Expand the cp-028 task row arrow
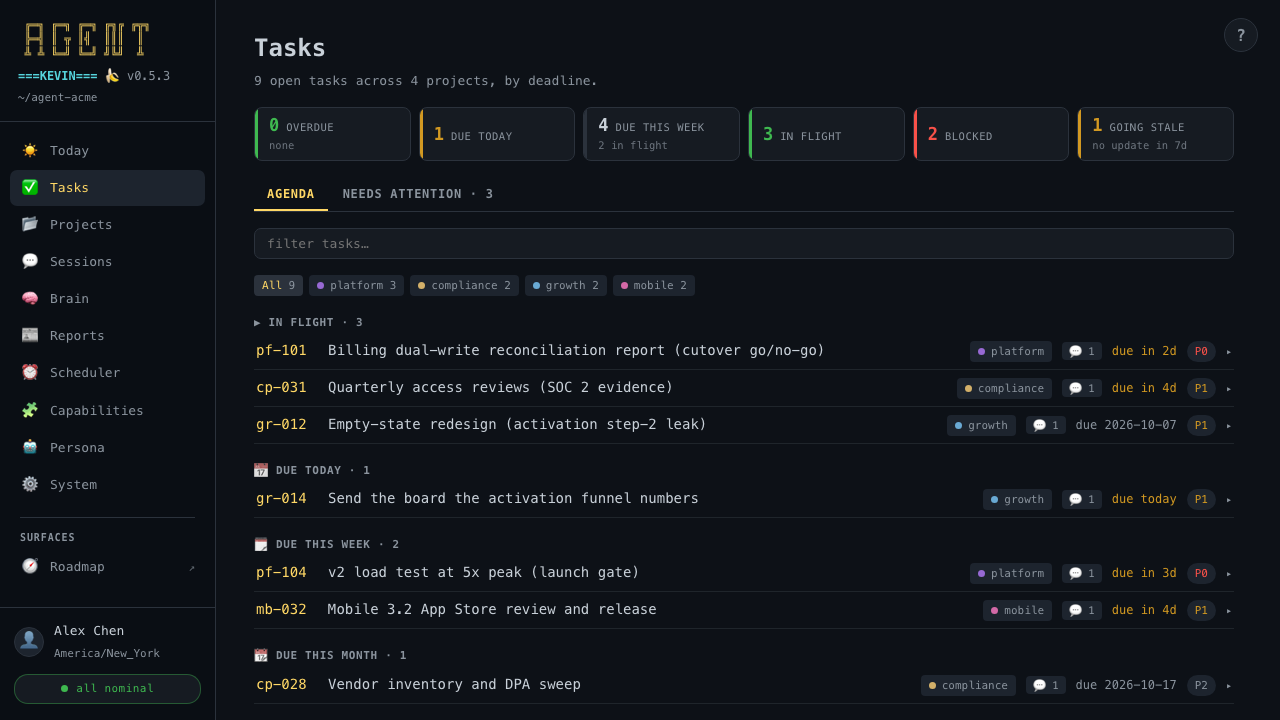1280x720 pixels. pyautogui.click(x=1229, y=685)
